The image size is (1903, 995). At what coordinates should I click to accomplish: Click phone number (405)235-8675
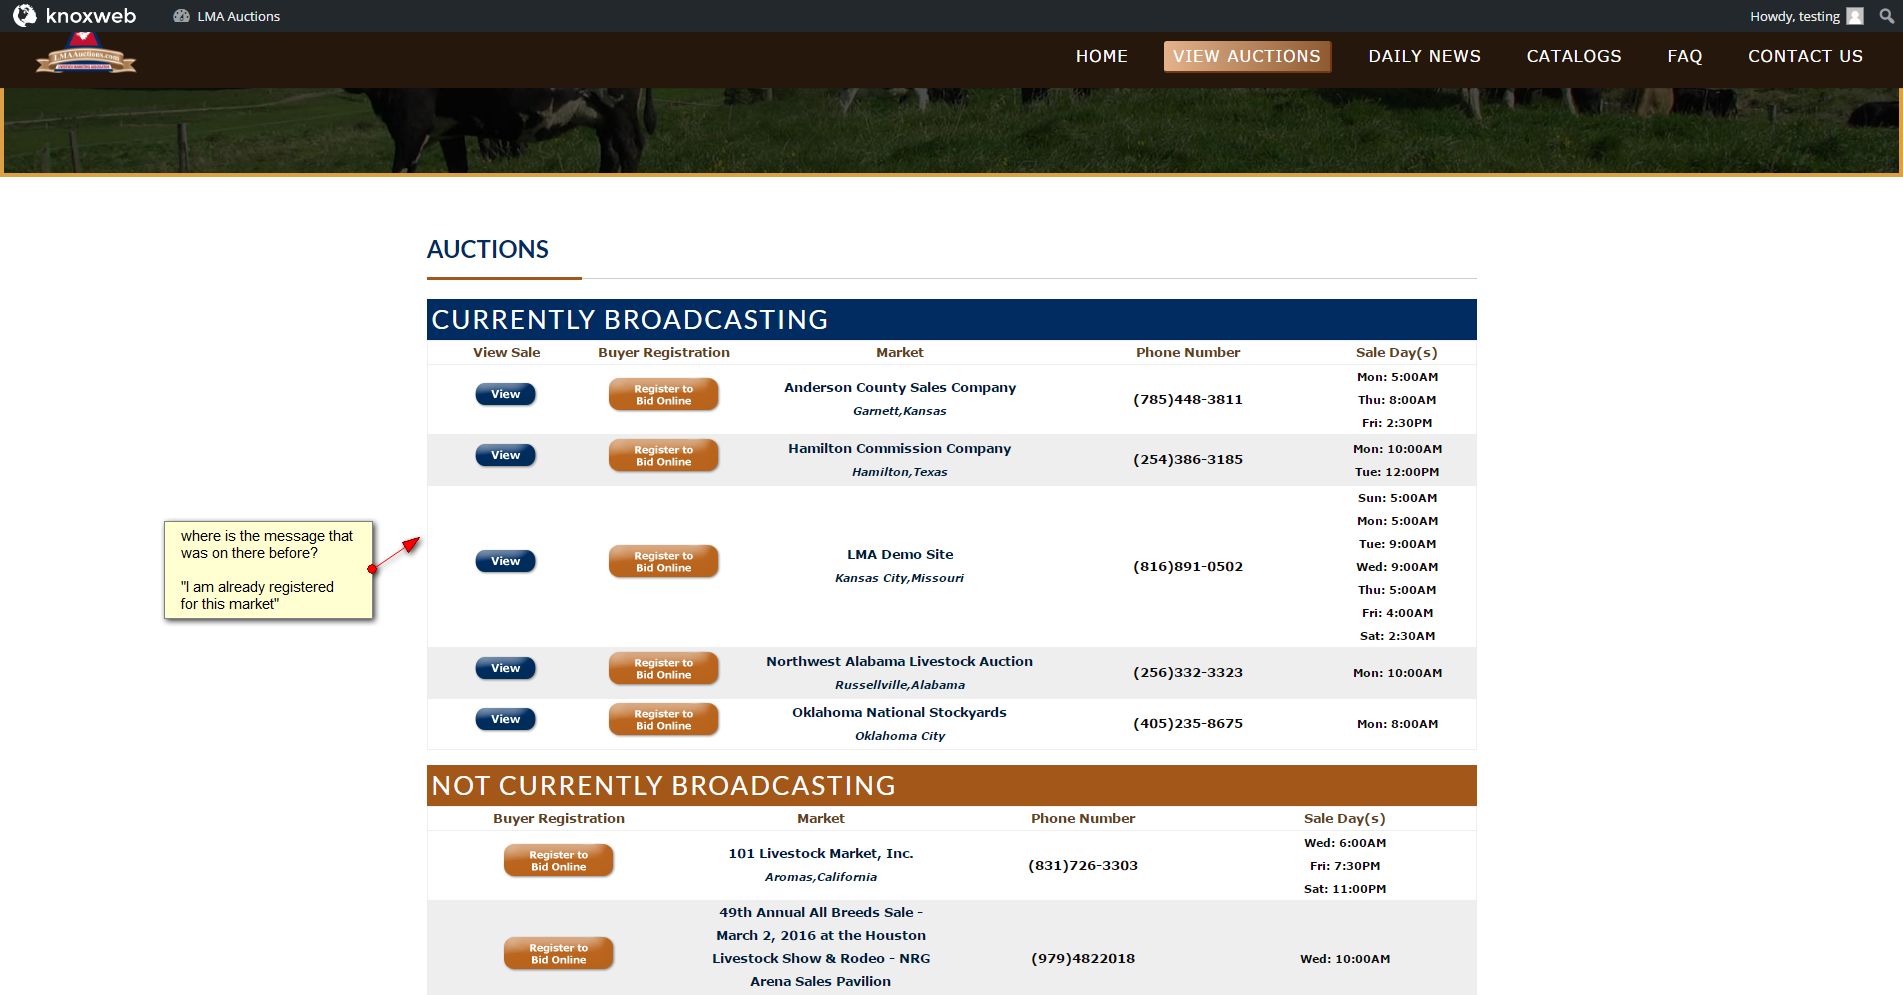1188,724
